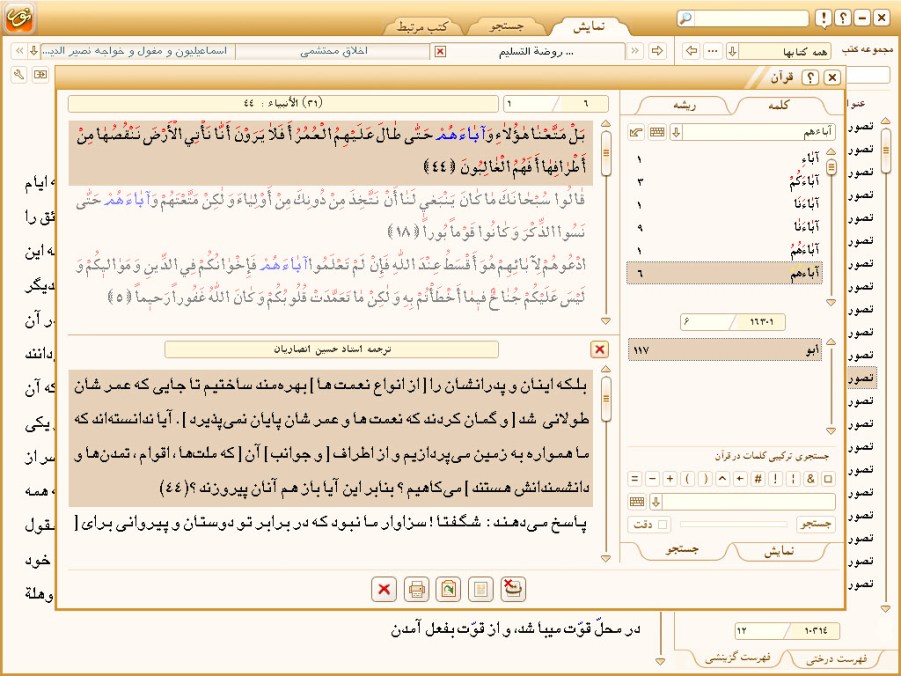Viewport: 901px width, 676px height.
Task: Close the روضة التسليم document tab
Action: click(440, 52)
